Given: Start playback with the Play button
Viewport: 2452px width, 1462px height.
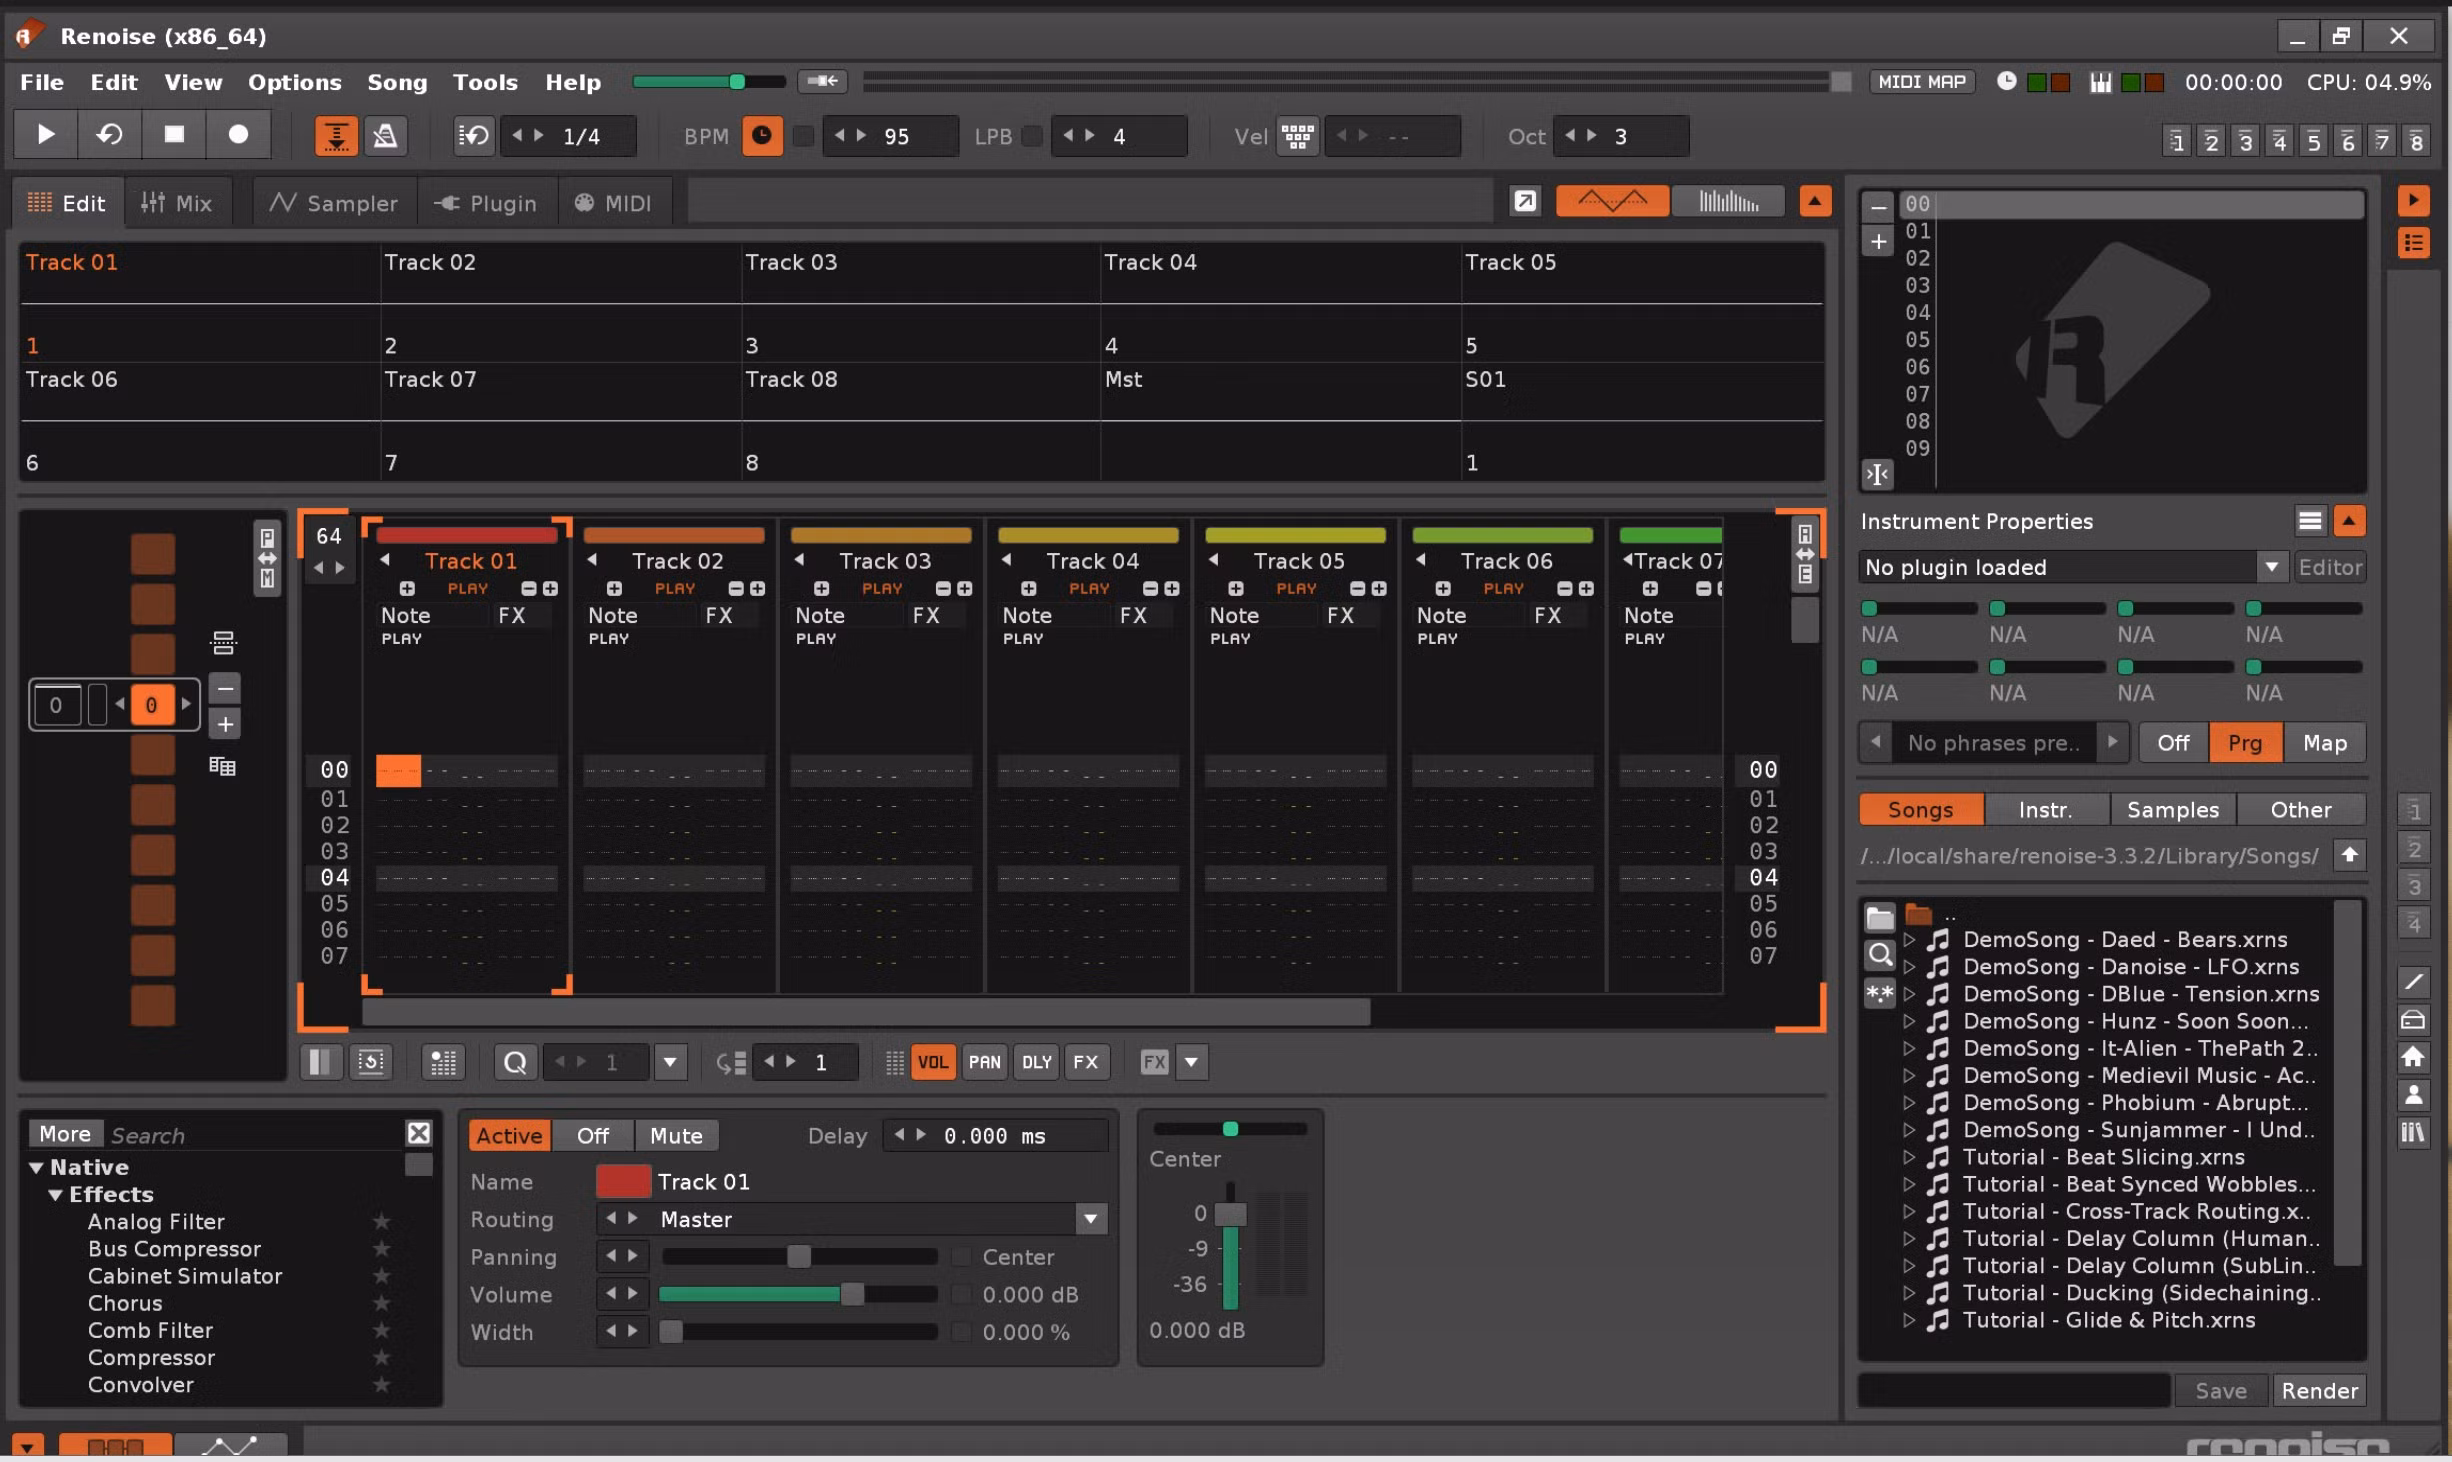Looking at the screenshot, I should coord(46,134).
